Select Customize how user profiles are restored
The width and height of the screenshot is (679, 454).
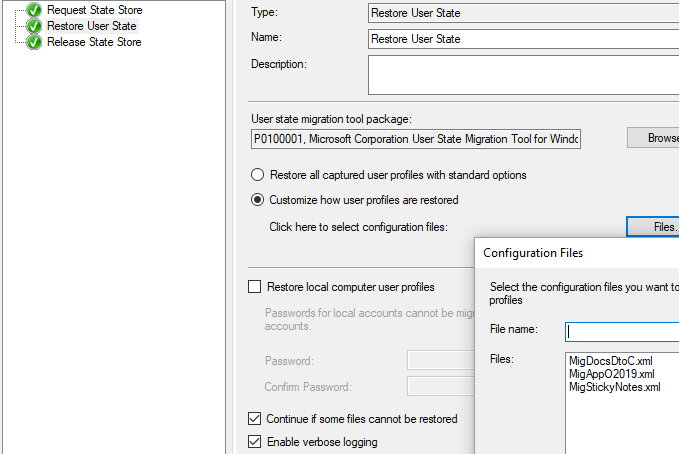(x=258, y=200)
